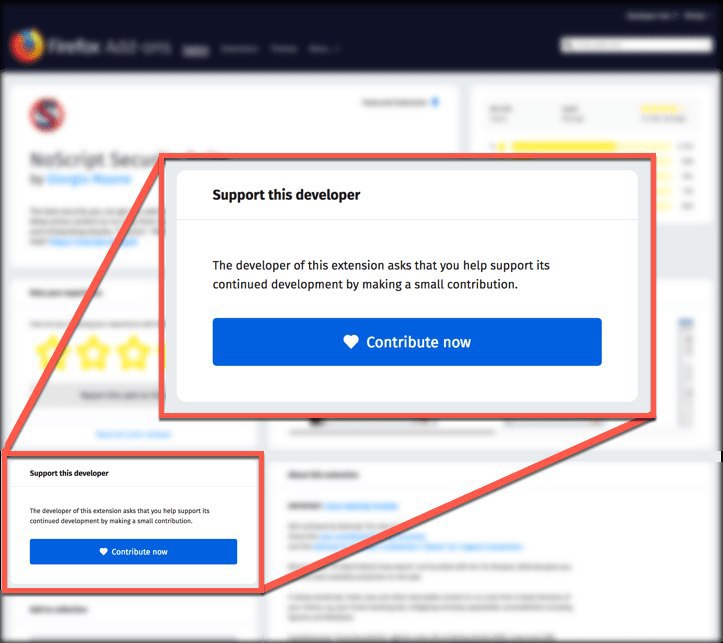Select the second yellow rating star
This screenshot has height=643, width=723.
93,353
